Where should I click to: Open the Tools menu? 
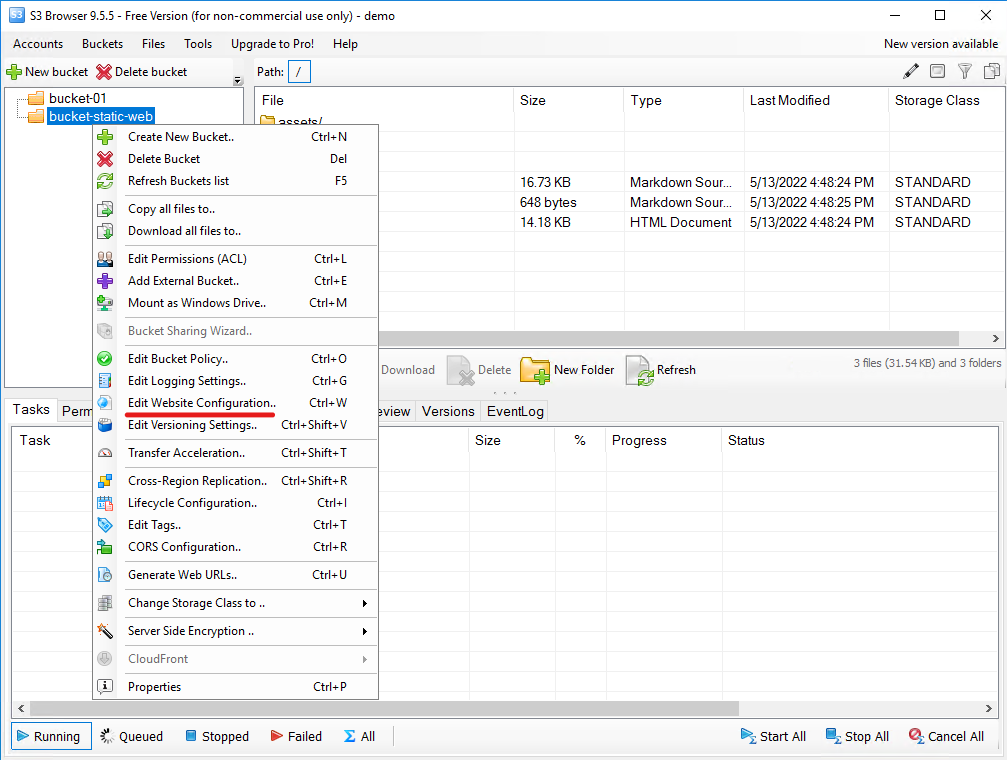click(197, 44)
